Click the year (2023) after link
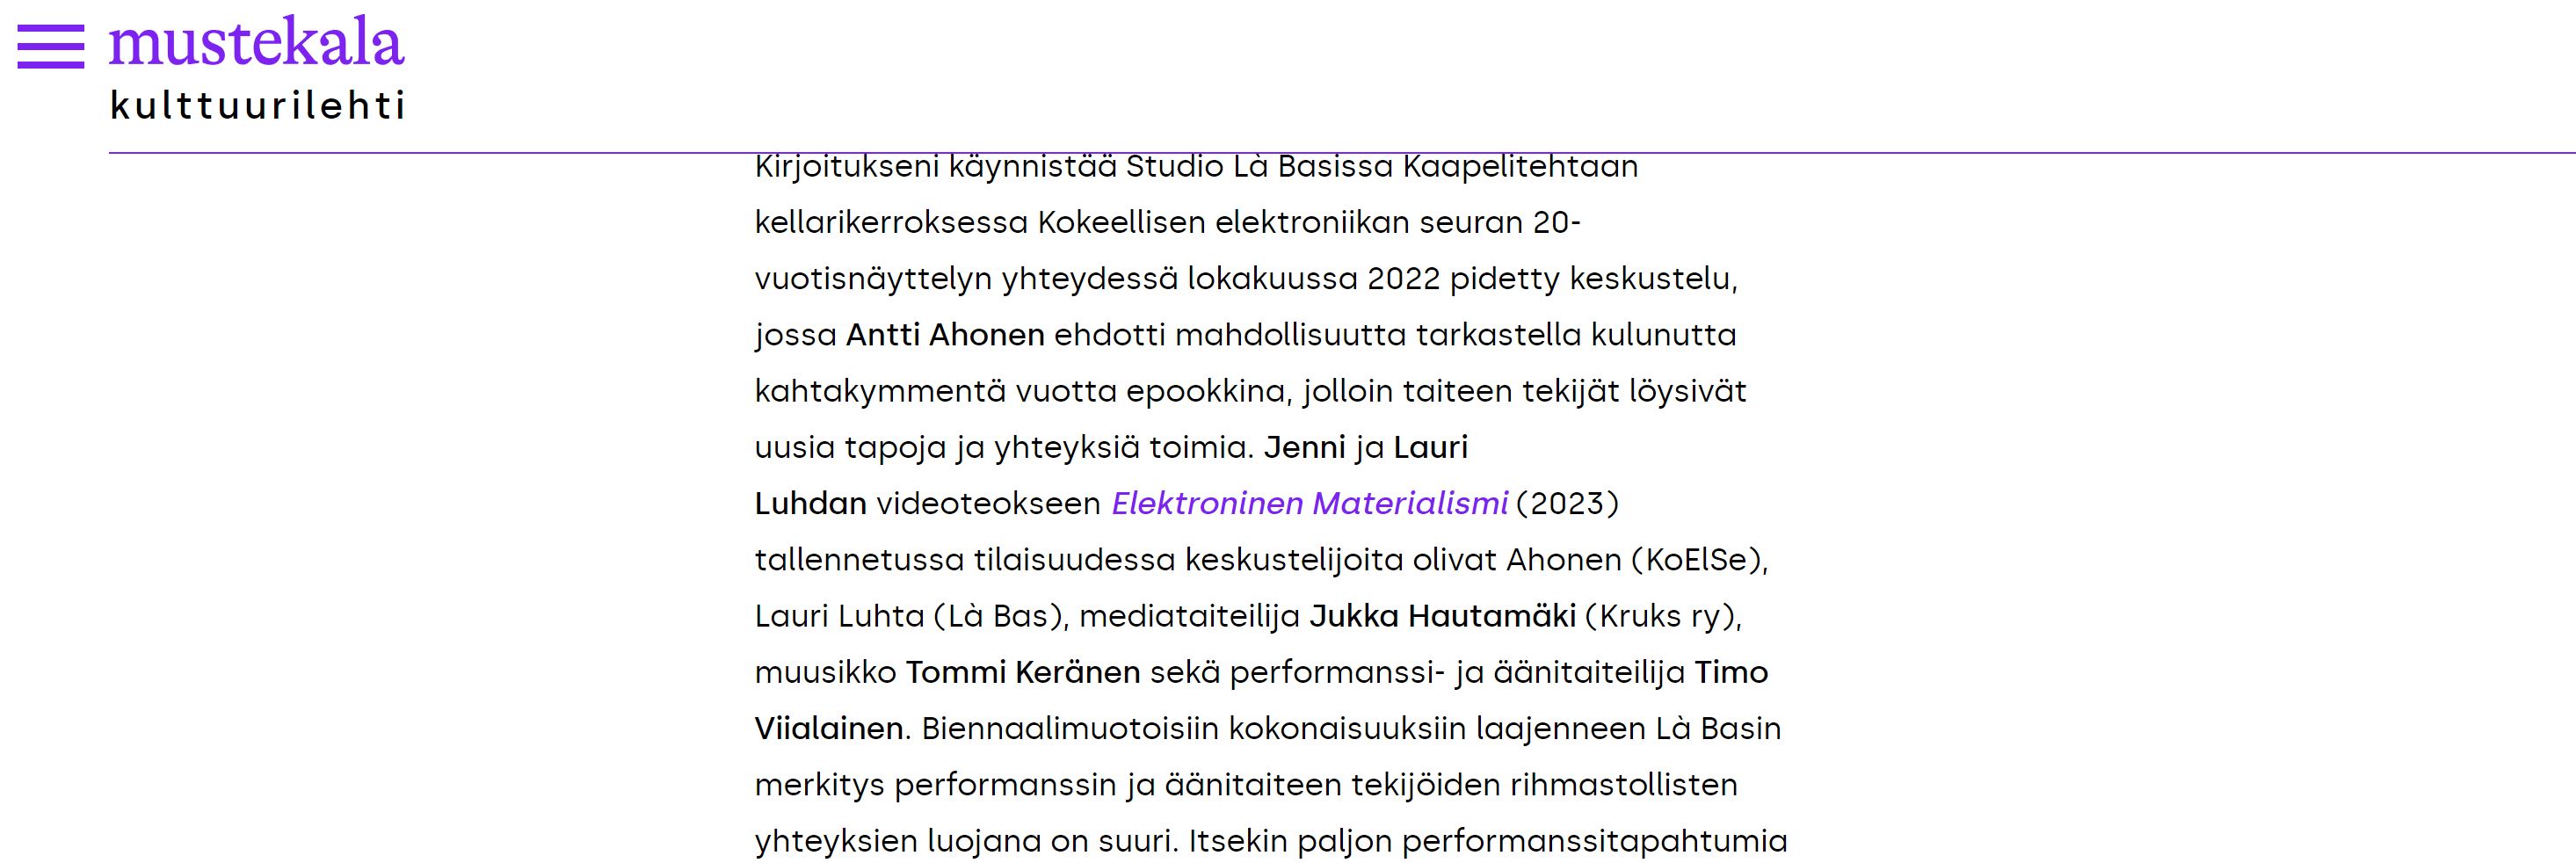 [x=1567, y=503]
